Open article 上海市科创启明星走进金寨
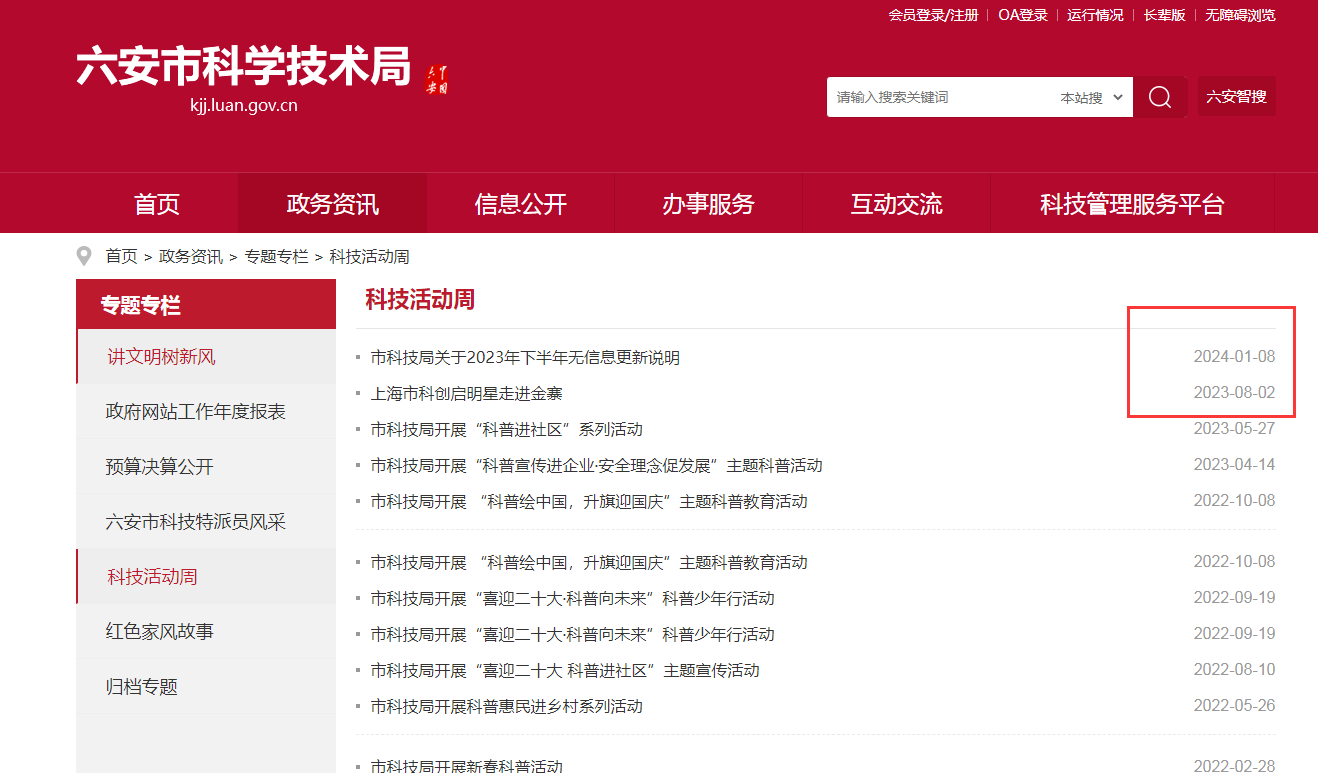This screenshot has height=773, width=1318. tap(466, 393)
